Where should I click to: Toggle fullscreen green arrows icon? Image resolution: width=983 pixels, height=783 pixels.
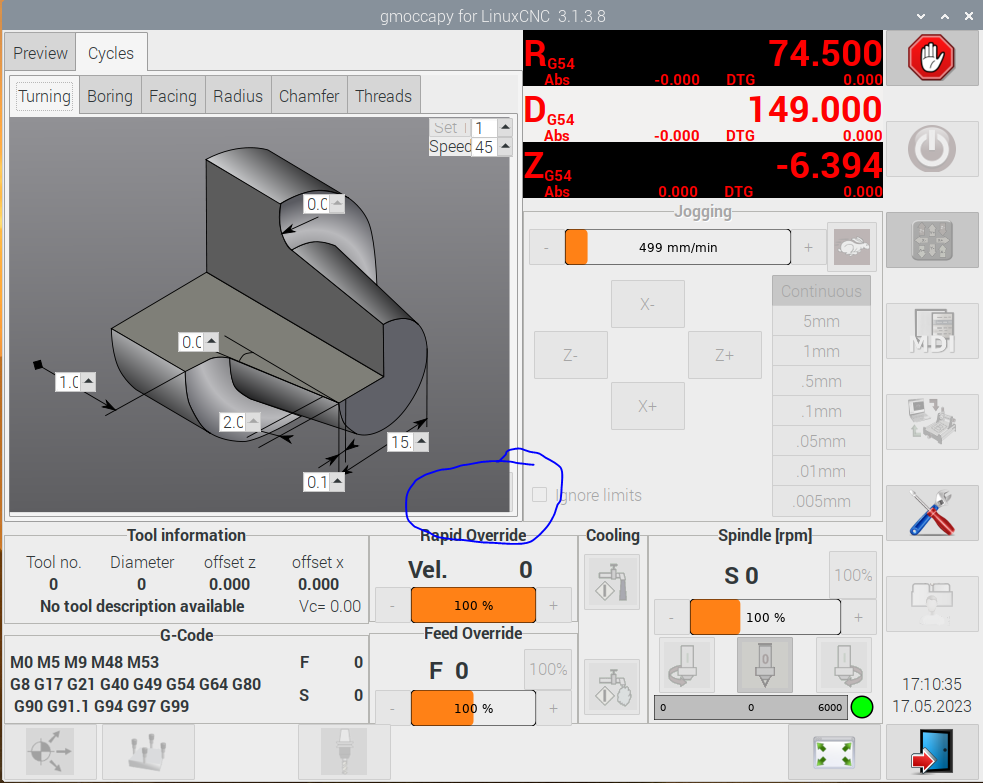pyautogui.click(x=834, y=752)
